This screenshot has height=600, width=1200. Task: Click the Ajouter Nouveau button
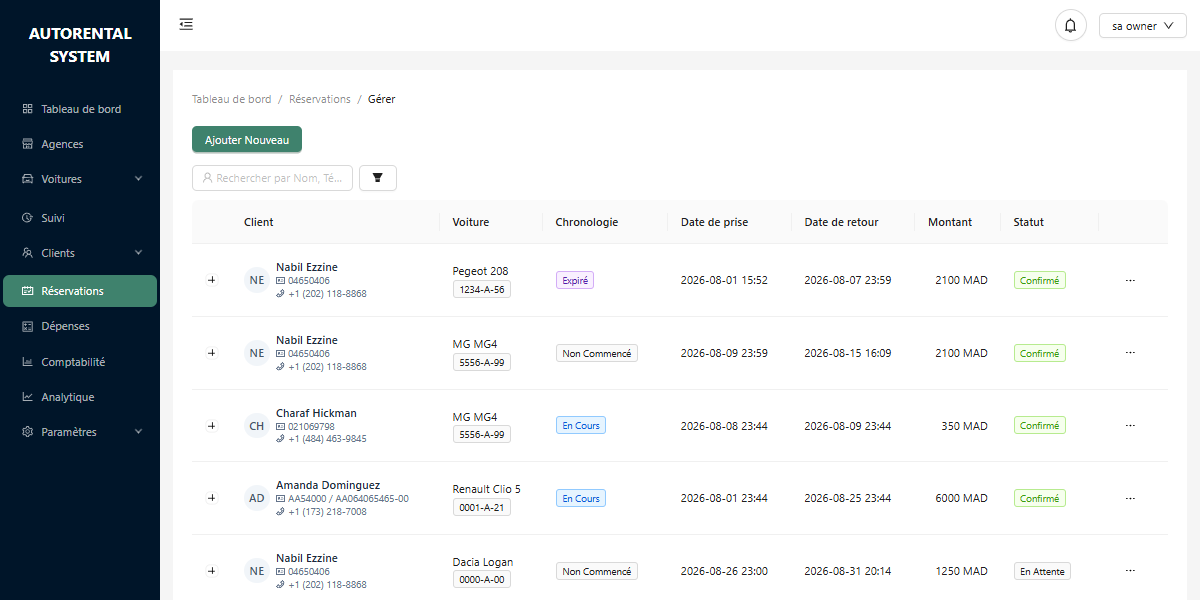247,140
